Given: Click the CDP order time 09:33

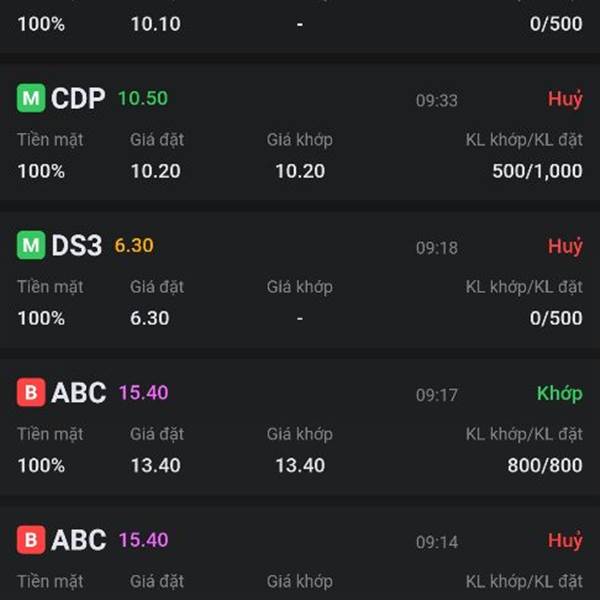Looking at the screenshot, I should tap(437, 100).
